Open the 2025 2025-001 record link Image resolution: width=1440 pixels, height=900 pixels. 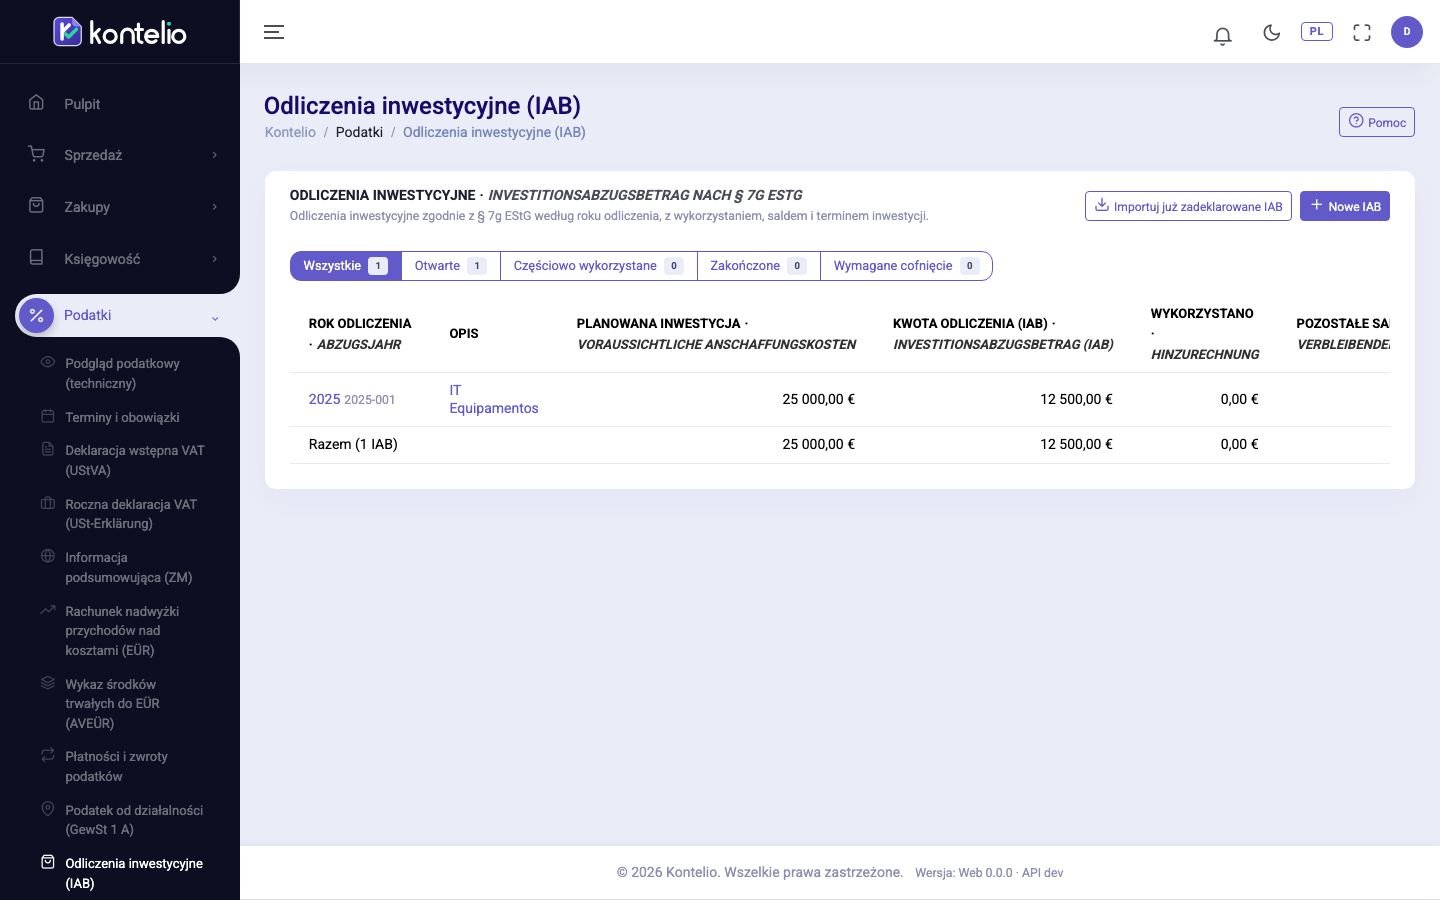coord(352,399)
